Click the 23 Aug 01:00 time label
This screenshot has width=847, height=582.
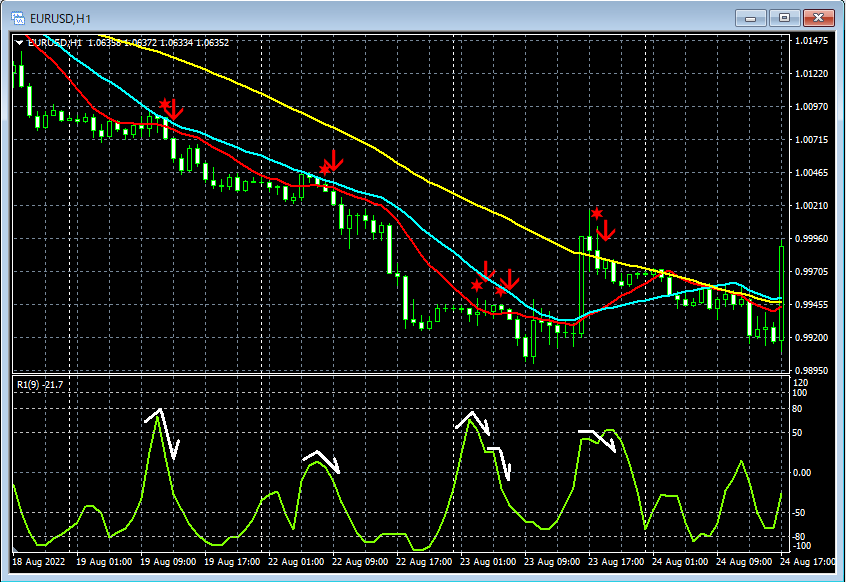click(x=488, y=561)
